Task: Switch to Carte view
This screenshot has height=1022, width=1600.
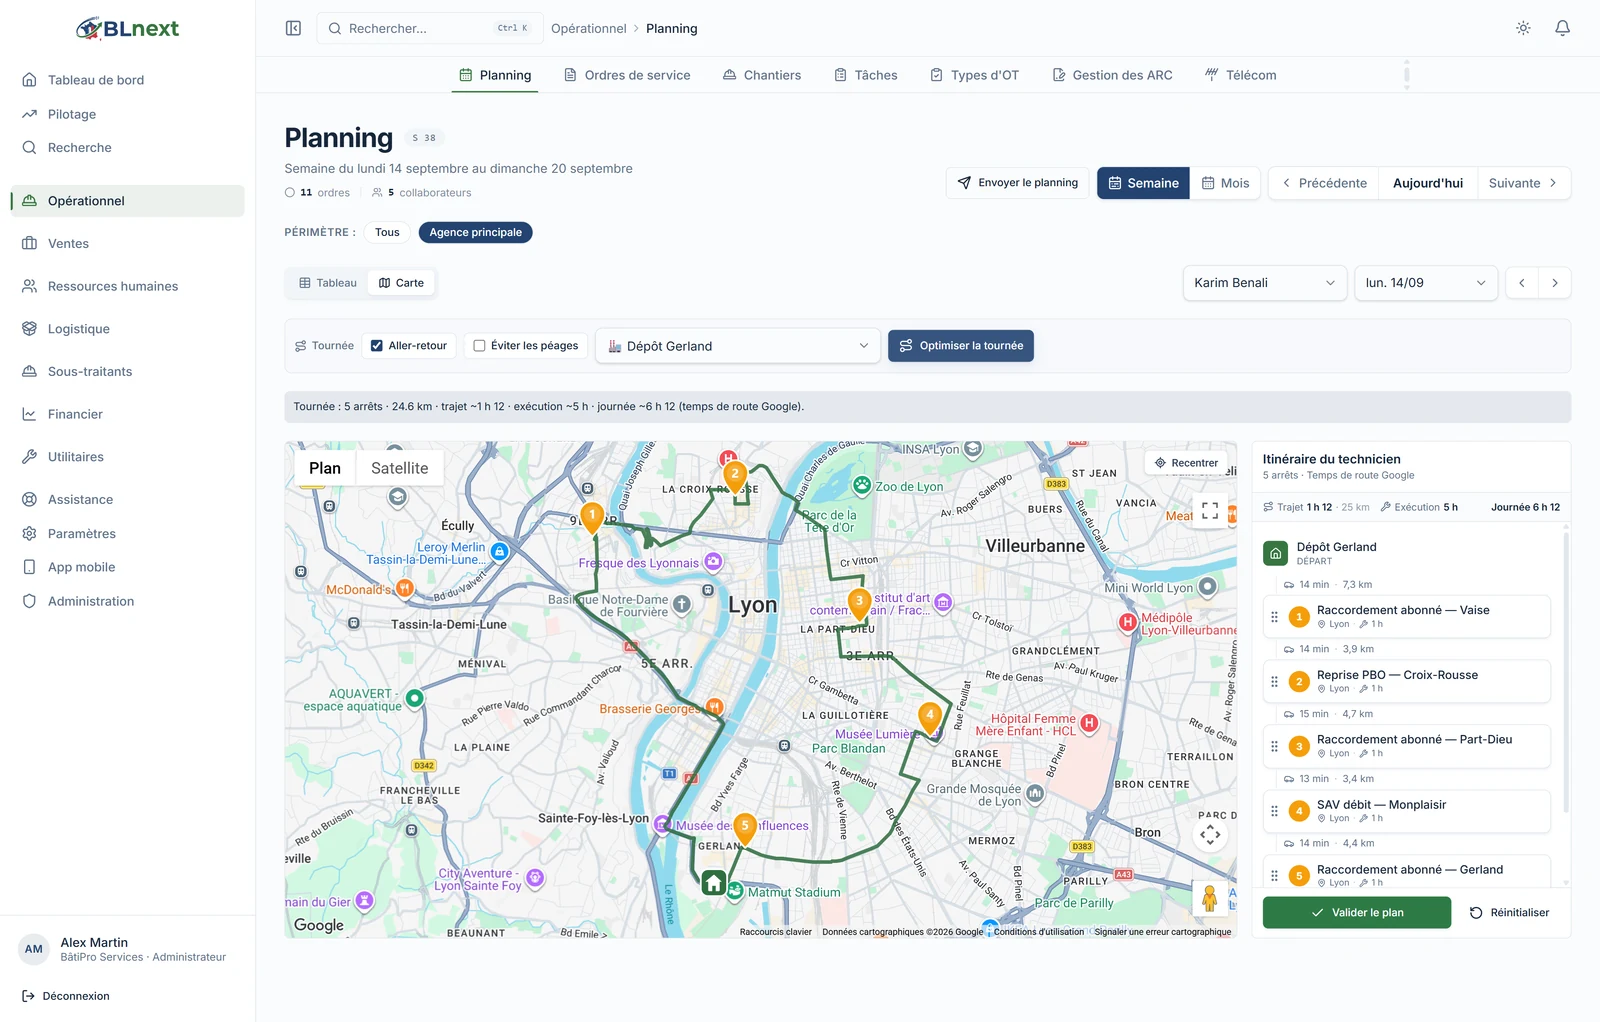Action: point(401,283)
